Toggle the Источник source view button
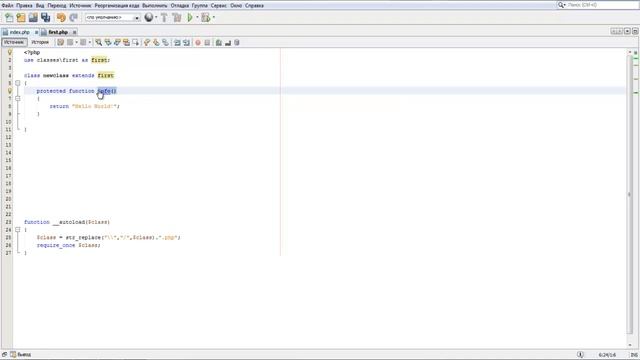Screen dimensions: 640x360 coord(14,42)
